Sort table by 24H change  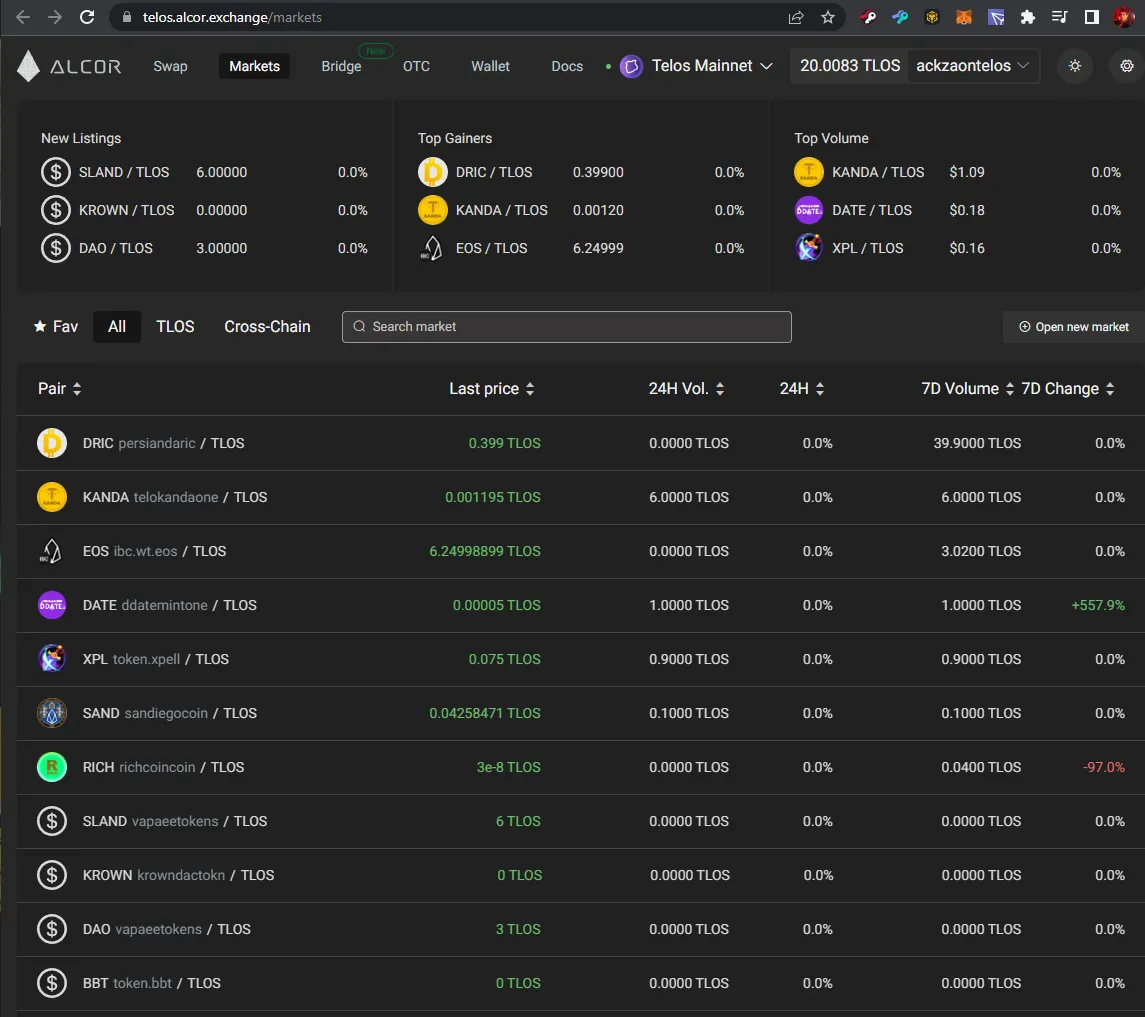tap(802, 388)
